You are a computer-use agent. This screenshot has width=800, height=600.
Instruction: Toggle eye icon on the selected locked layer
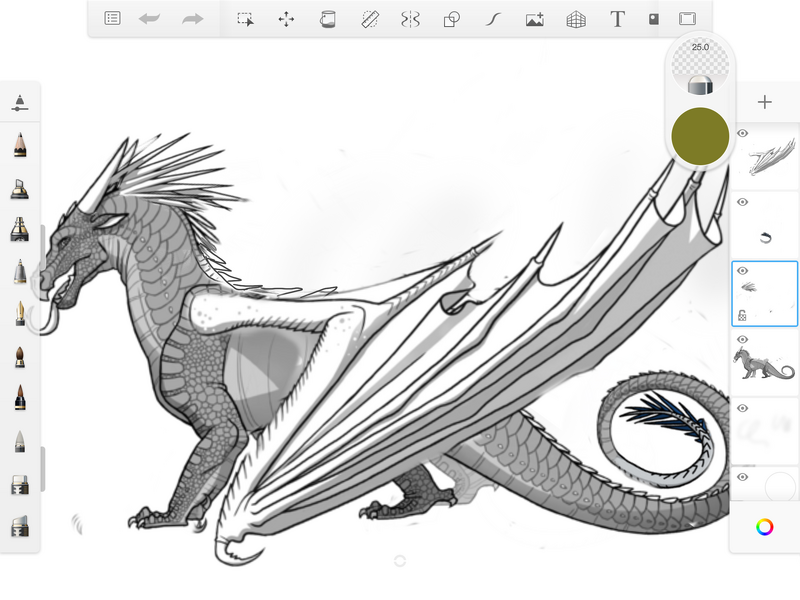click(743, 270)
